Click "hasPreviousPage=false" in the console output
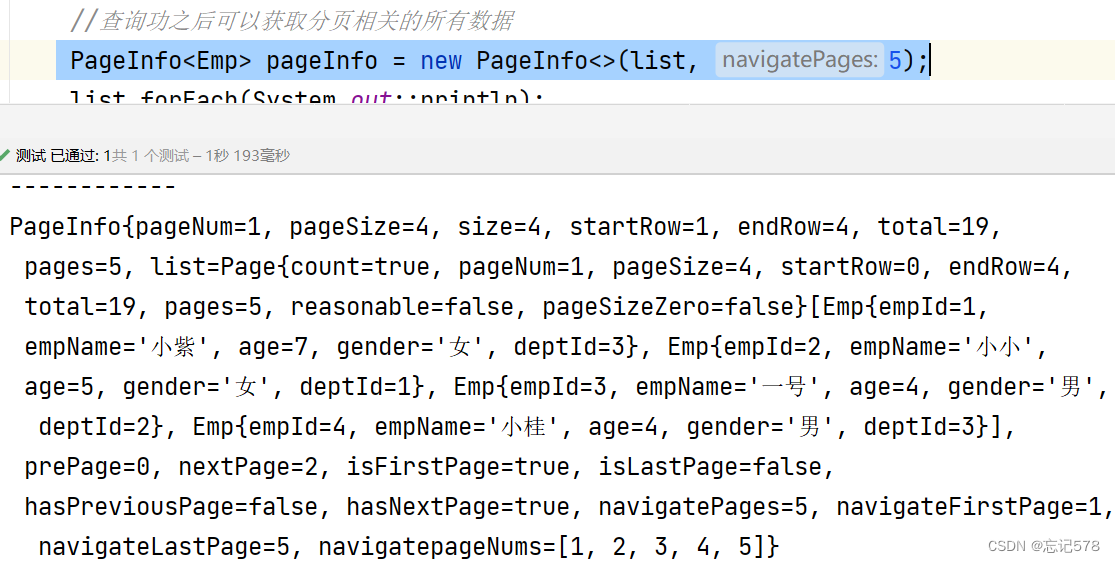Viewport: 1115px width, 562px height. coord(171,507)
